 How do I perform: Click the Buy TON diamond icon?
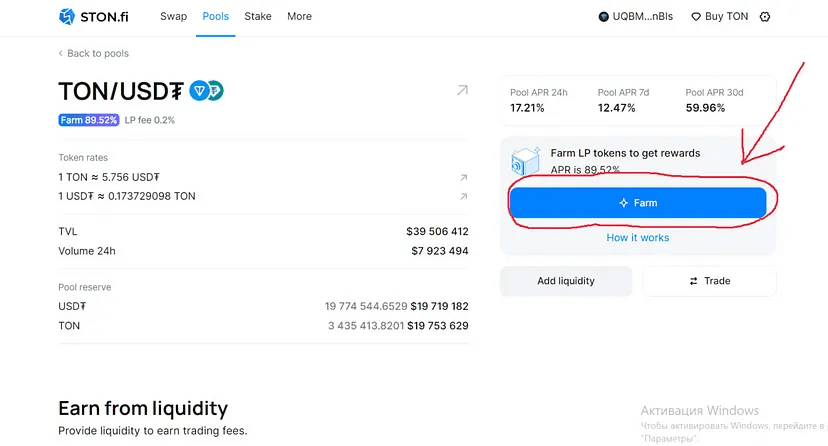click(x=696, y=17)
